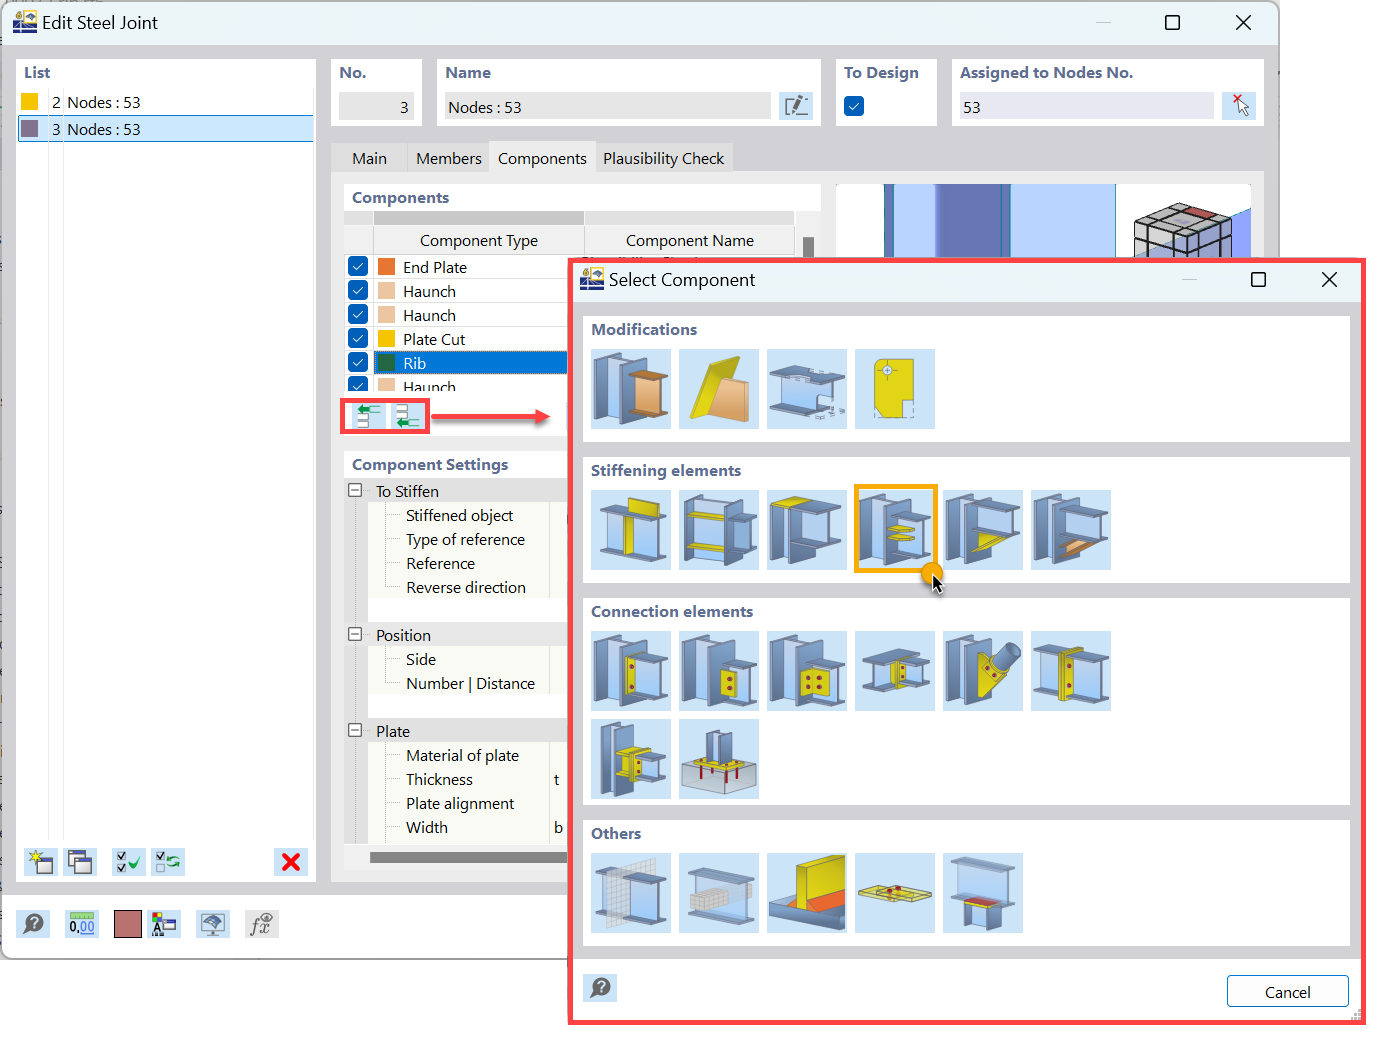Viewport: 1400px width, 1050px height.
Task: Uncheck the End Plate component checkbox
Action: [358, 267]
